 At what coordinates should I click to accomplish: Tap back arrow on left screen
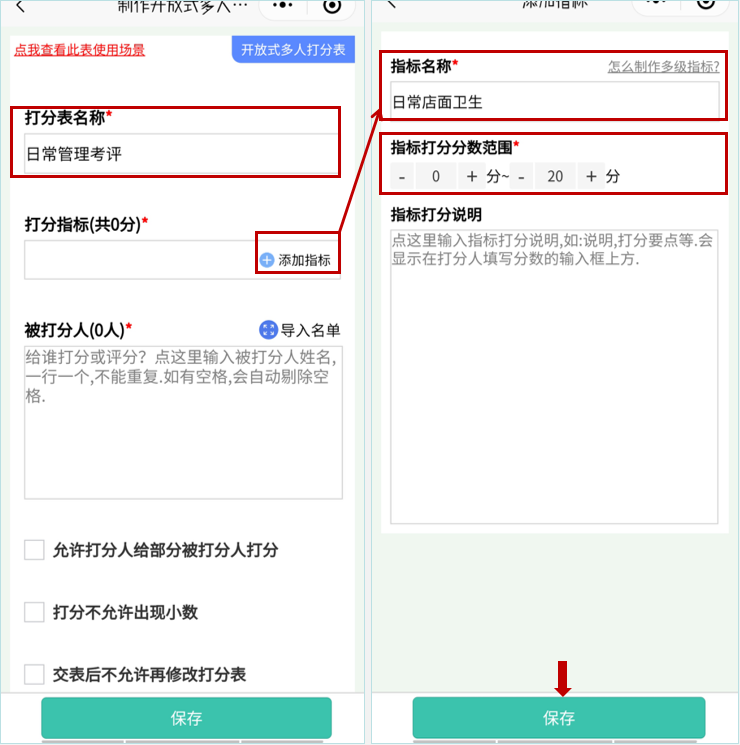tap(20, 6)
